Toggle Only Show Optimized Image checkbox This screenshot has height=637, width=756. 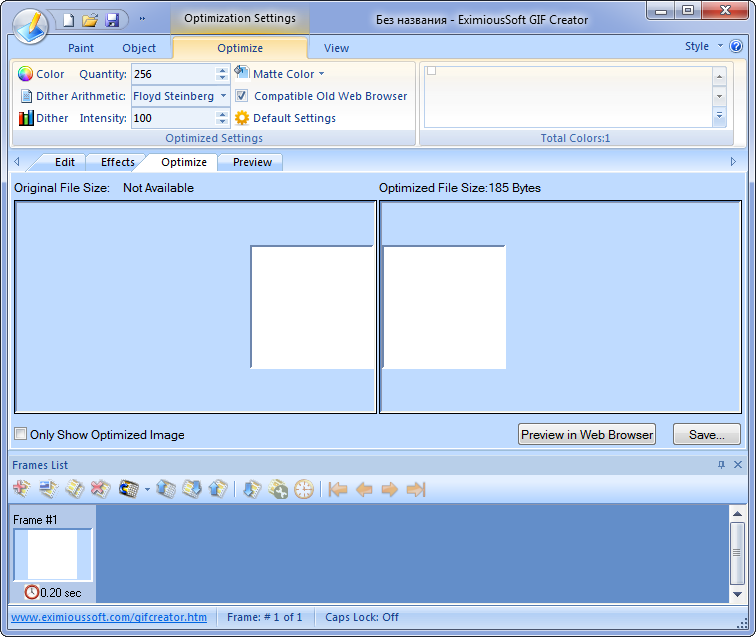point(20,434)
